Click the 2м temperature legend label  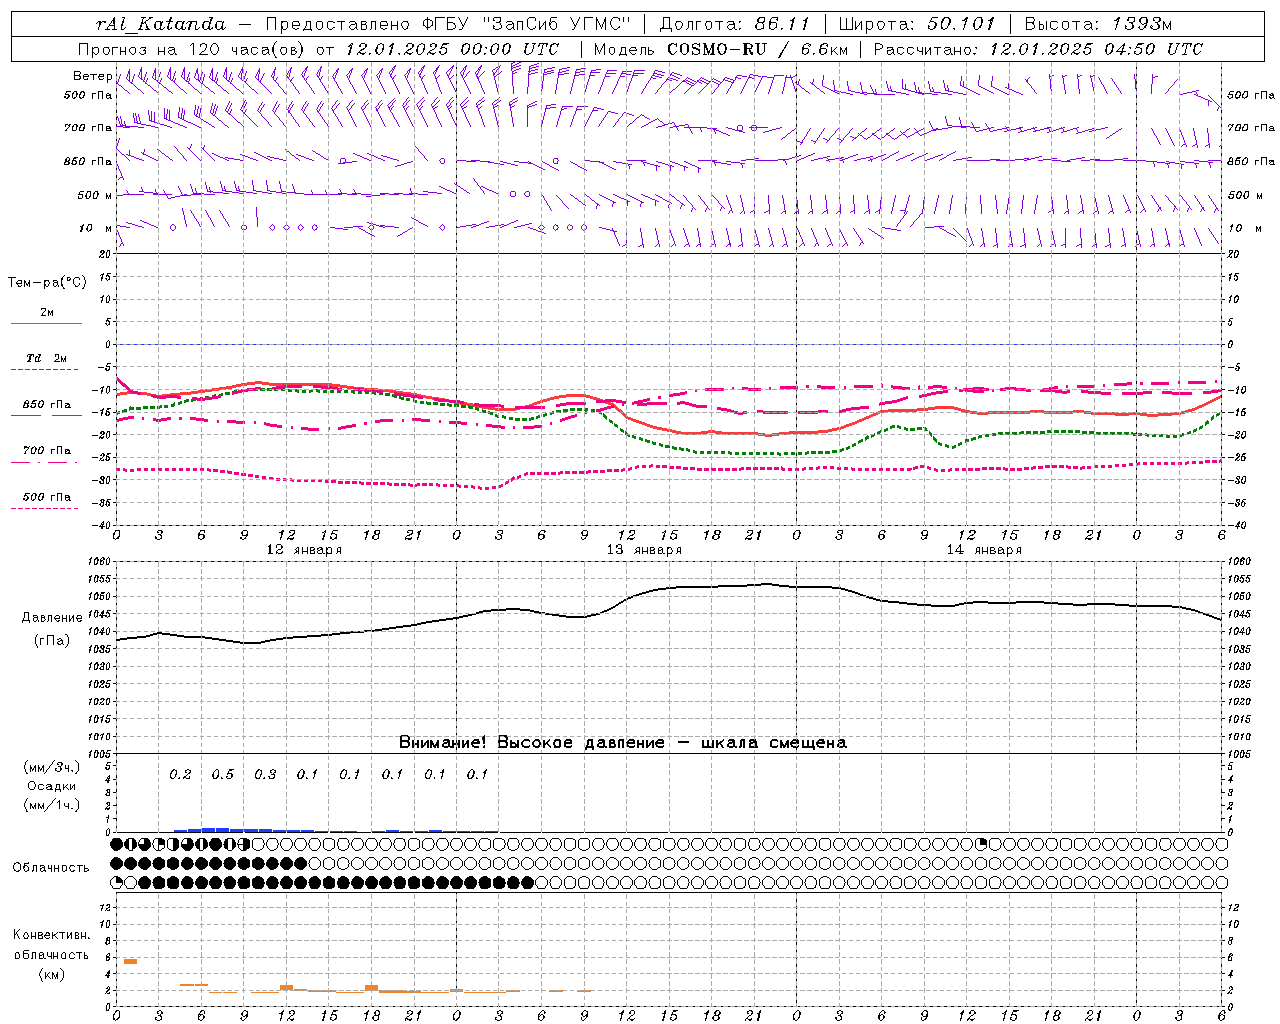[47, 313]
